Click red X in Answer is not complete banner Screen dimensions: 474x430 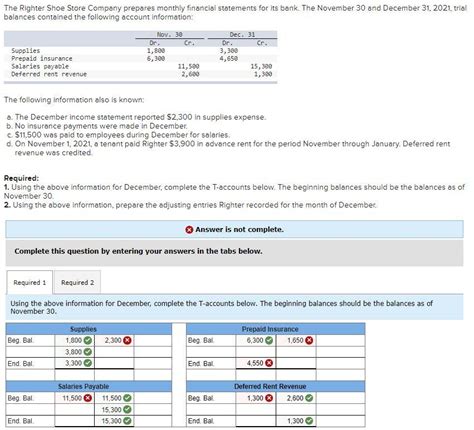(x=189, y=230)
